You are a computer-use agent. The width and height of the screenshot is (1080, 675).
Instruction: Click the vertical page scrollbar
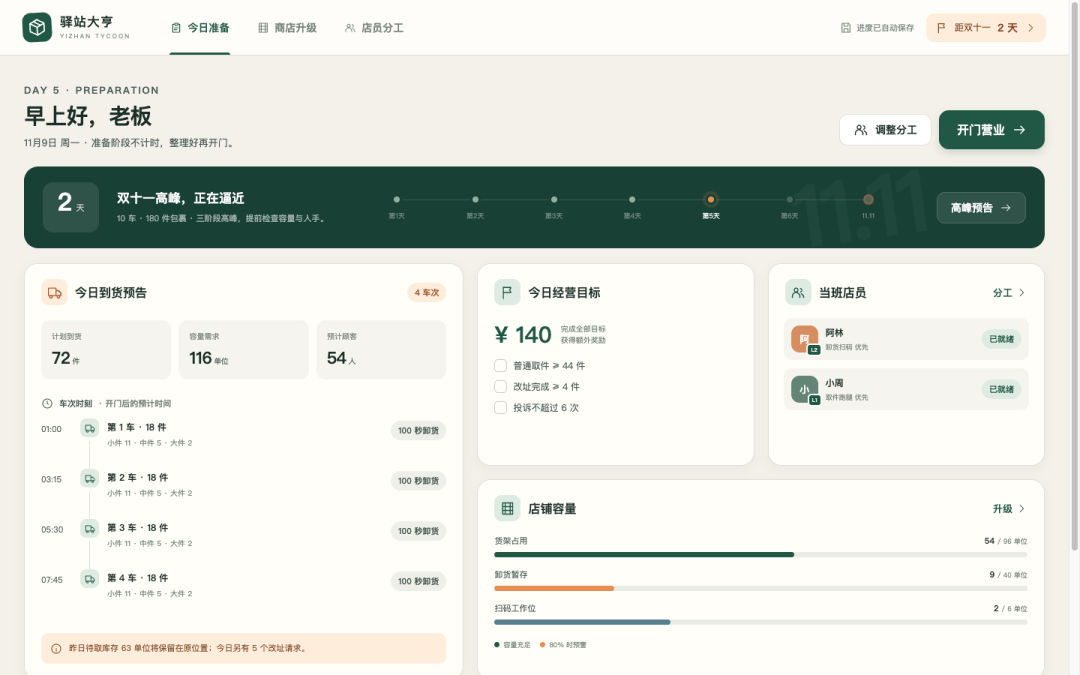[1074, 276]
